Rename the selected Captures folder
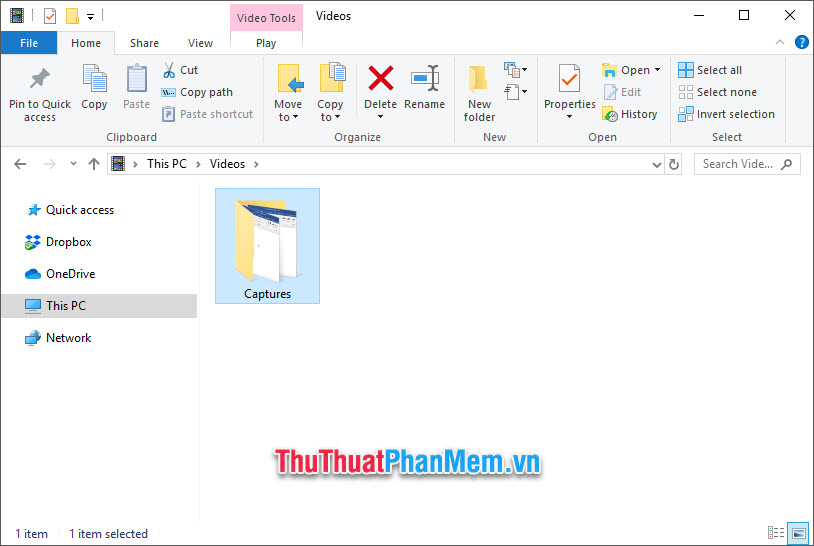 coord(425,87)
